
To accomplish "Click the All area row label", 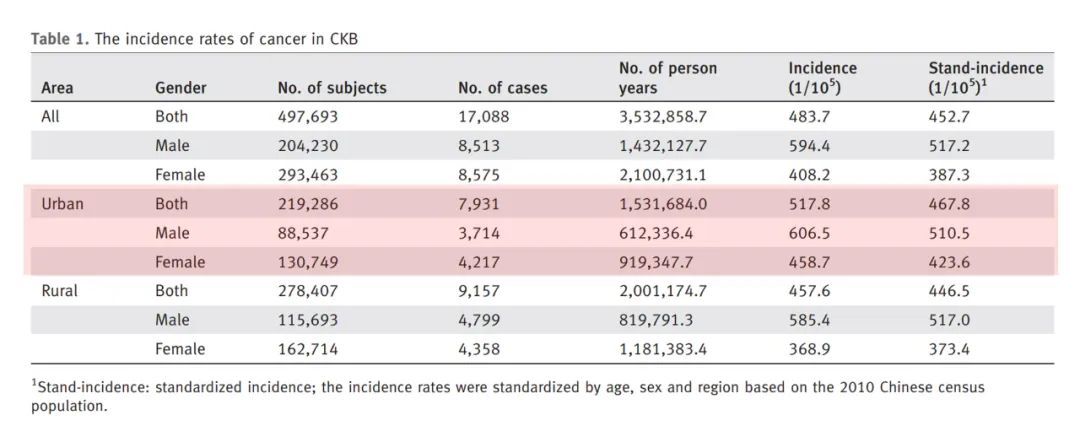I will coord(50,116).
